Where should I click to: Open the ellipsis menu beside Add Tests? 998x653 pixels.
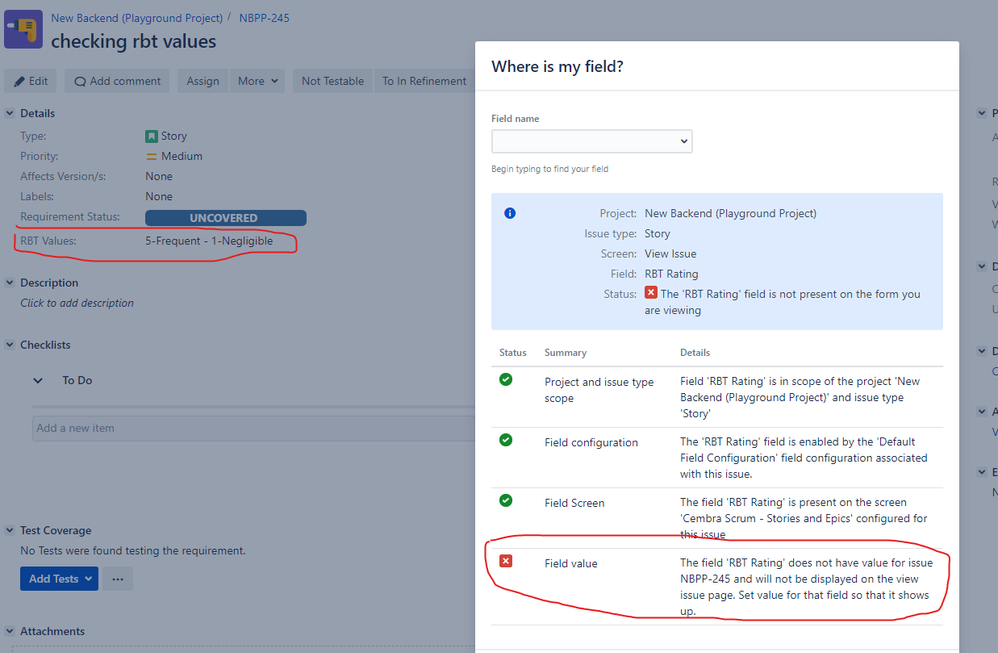pyautogui.click(x=118, y=579)
